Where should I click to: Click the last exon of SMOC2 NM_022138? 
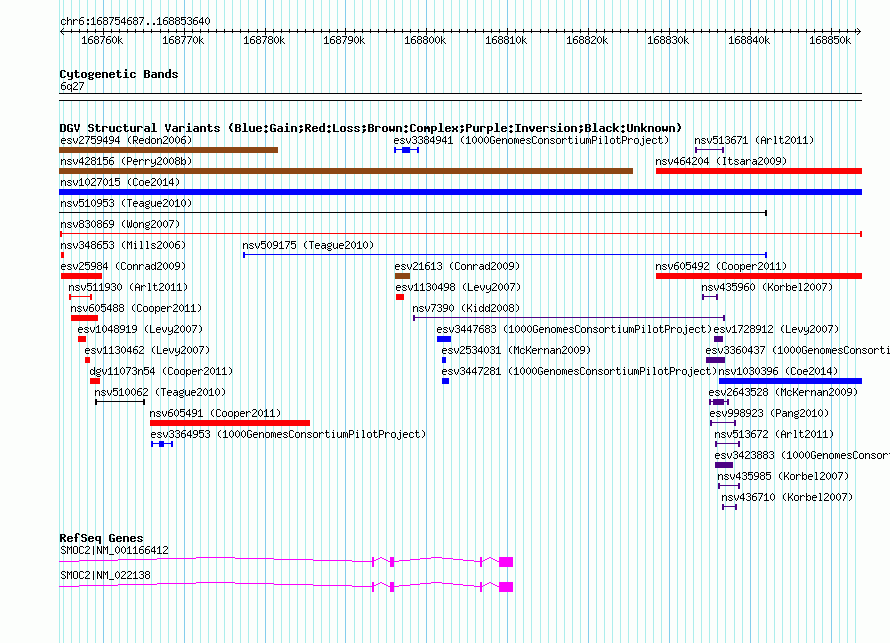click(x=506, y=587)
